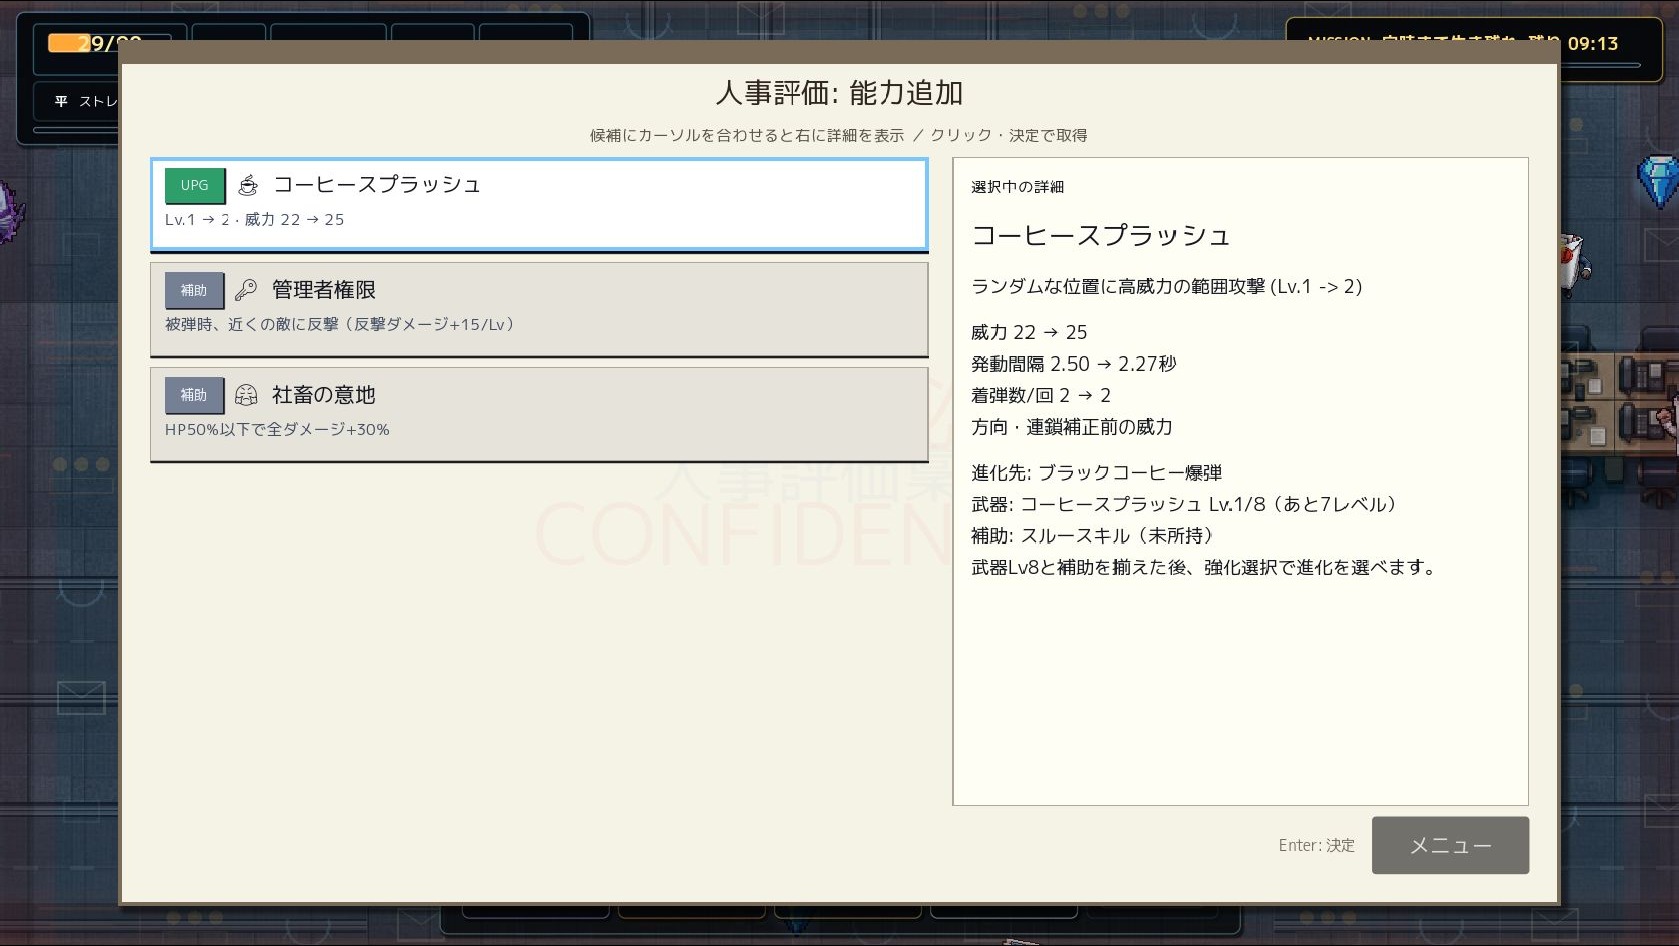Click the HP50%以下で全ダメージ+30% description
This screenshot has height=946, width=1679.
coord(277,429)
